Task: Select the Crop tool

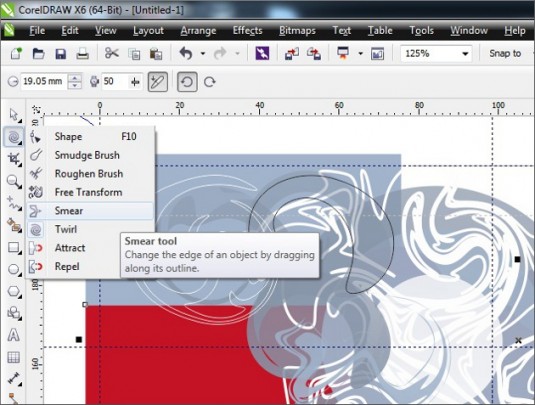Action: (14, 159)
